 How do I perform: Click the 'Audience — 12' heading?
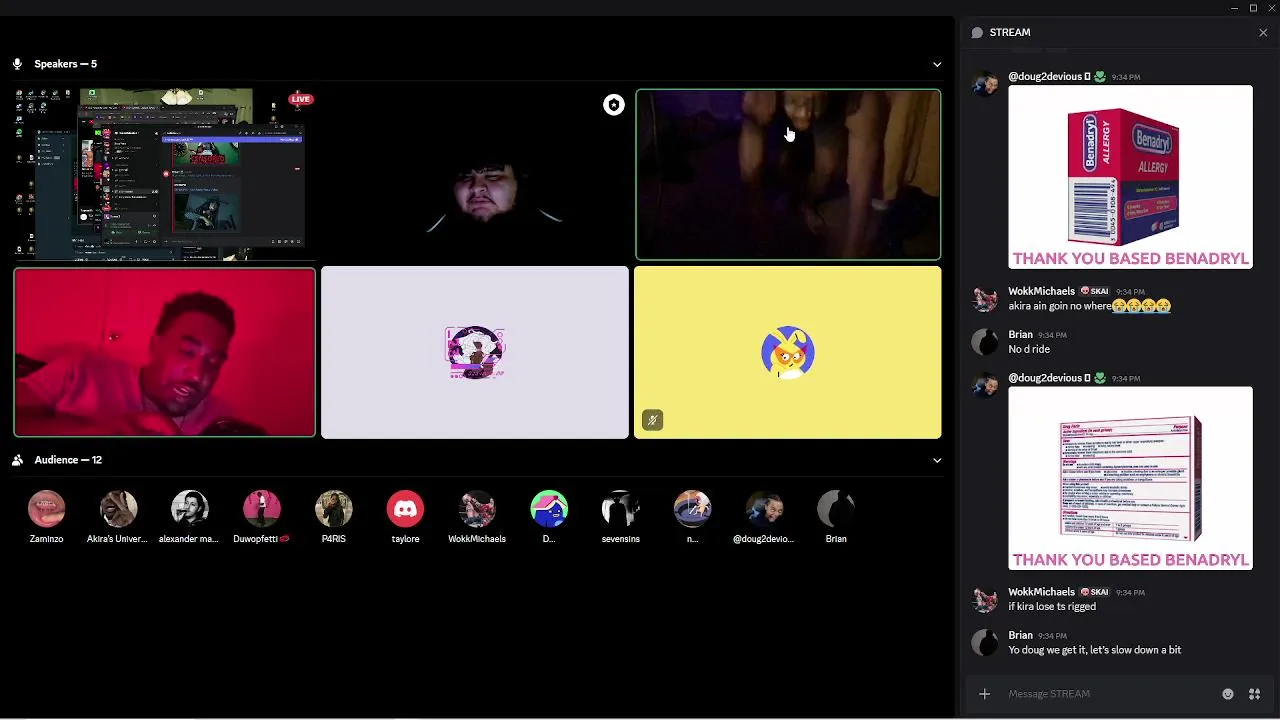pos(68,460)
